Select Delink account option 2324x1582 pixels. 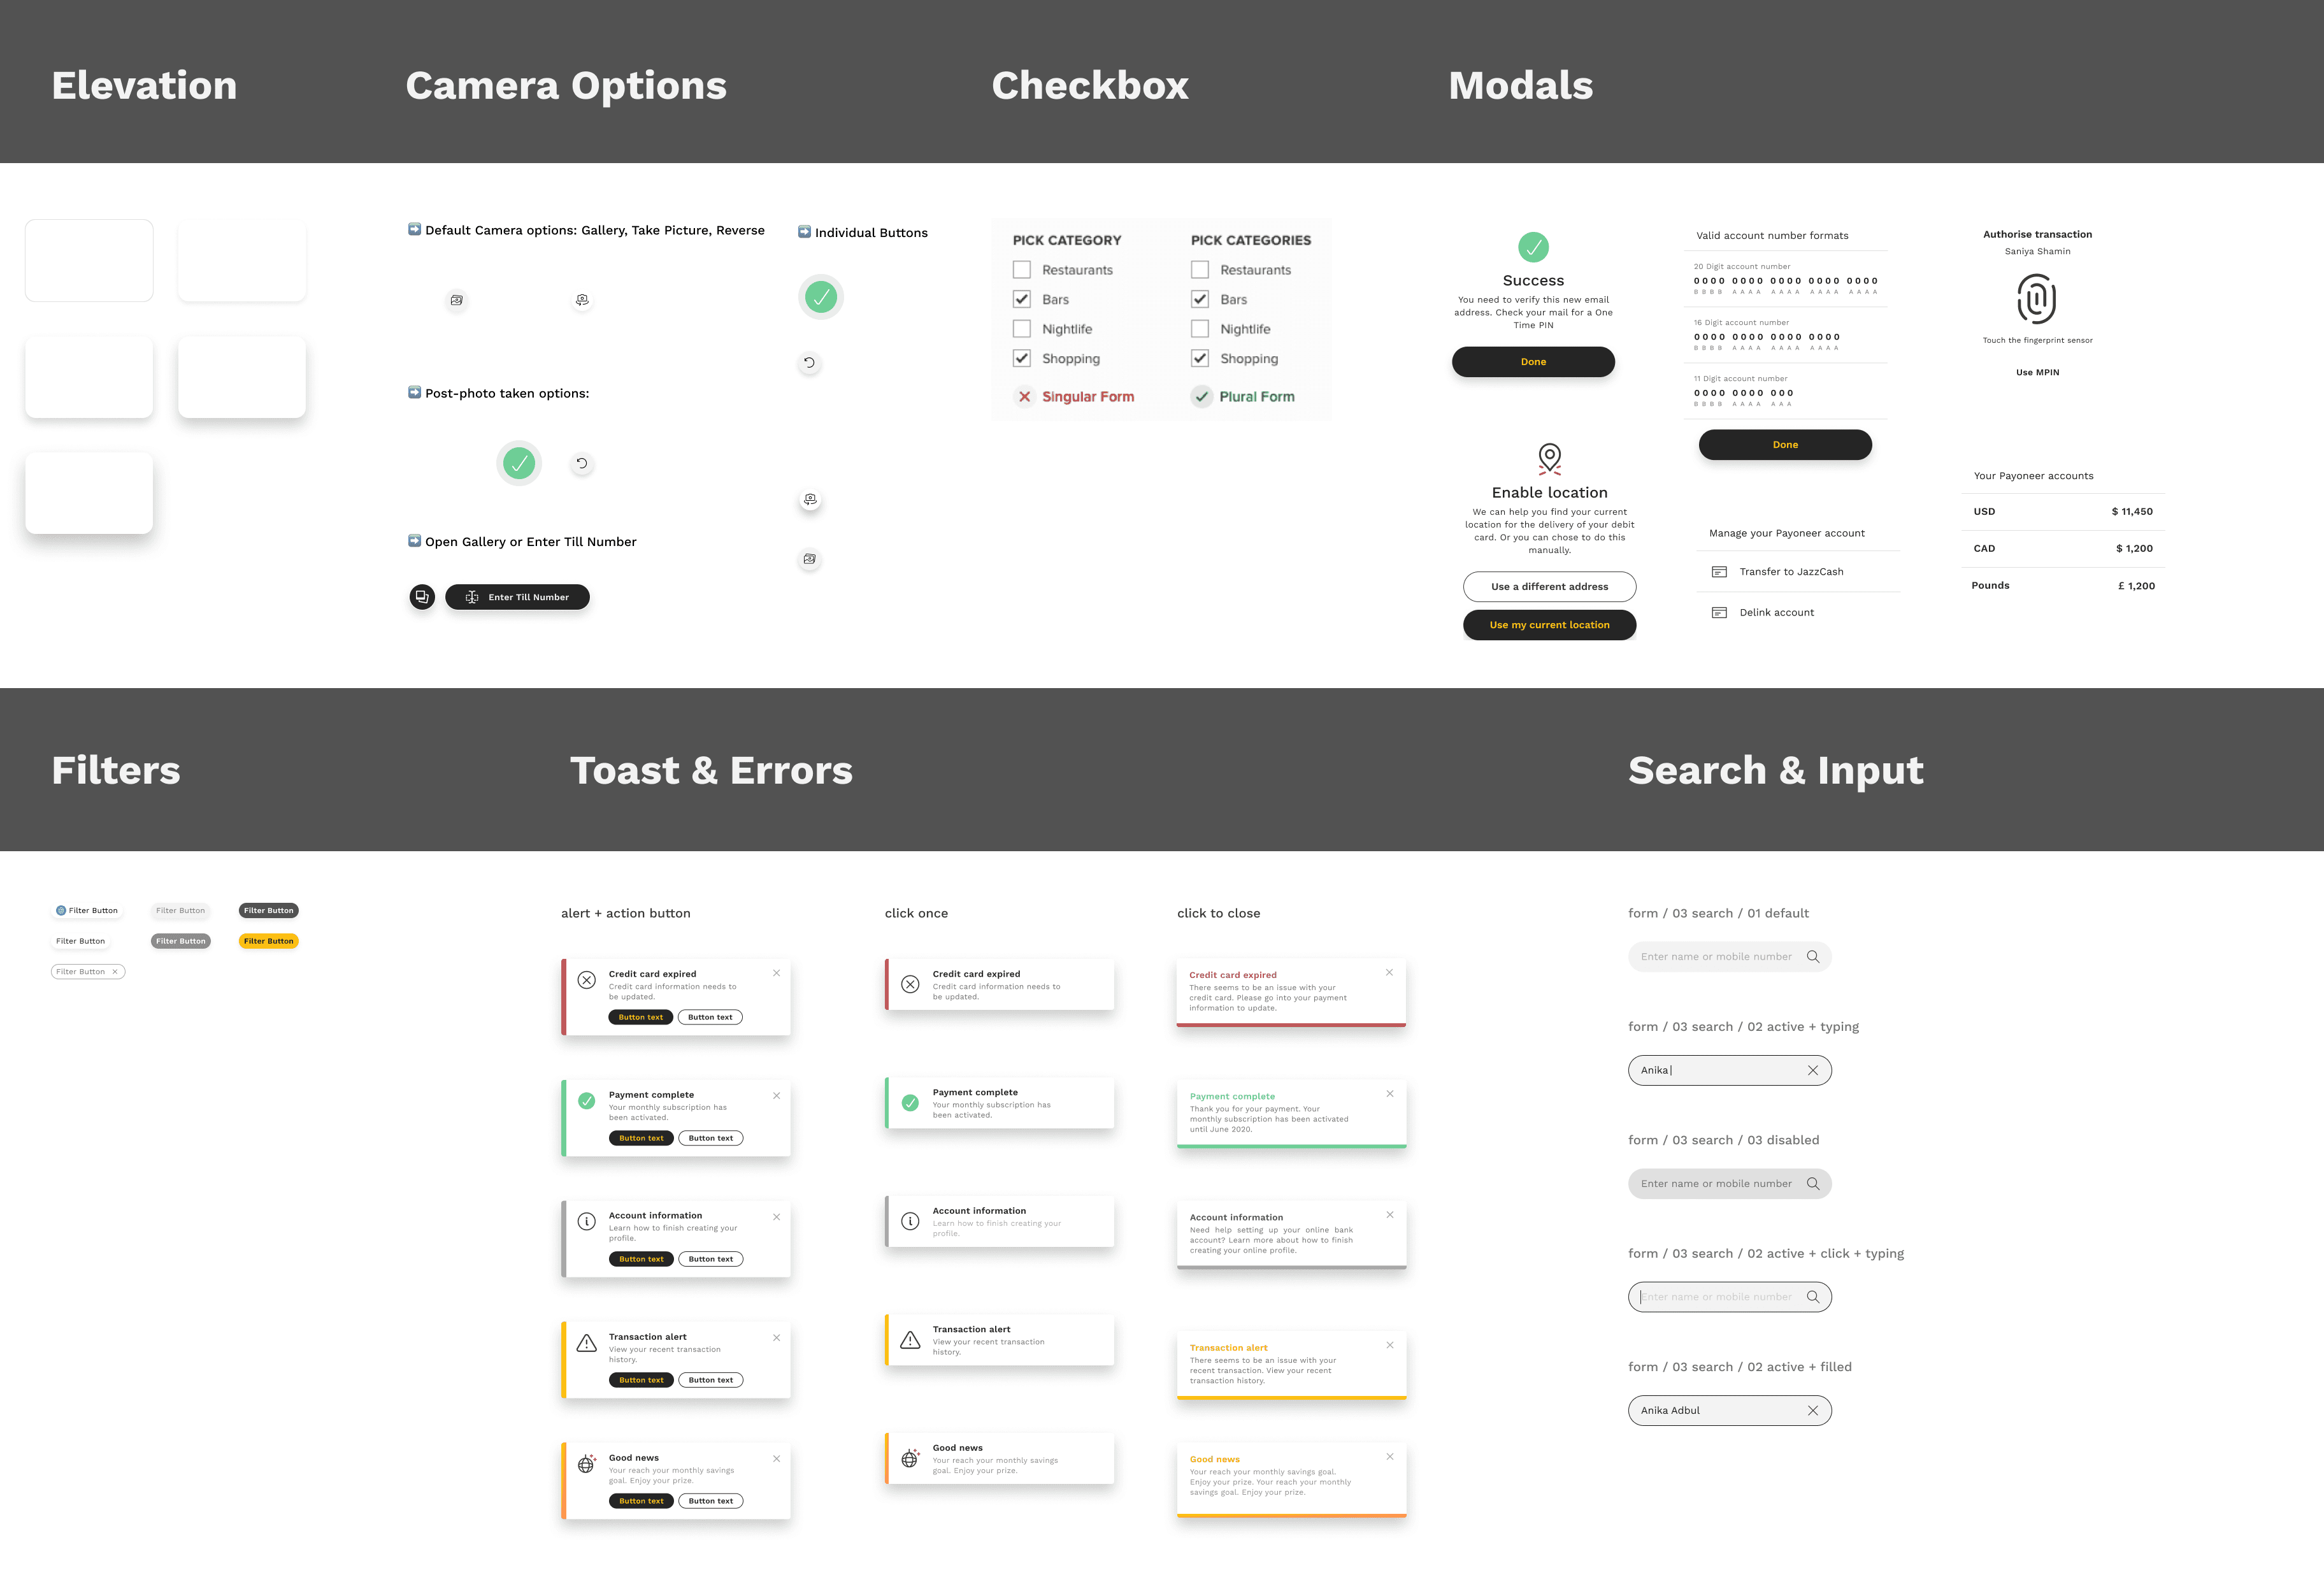tap(1776, 612)
